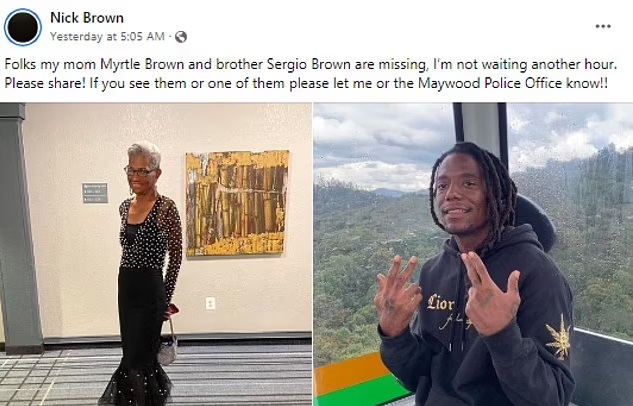The image size is (633, 406).
Task: Click the "Lion" lettering on the black hoodie
Action: point(440,303)
